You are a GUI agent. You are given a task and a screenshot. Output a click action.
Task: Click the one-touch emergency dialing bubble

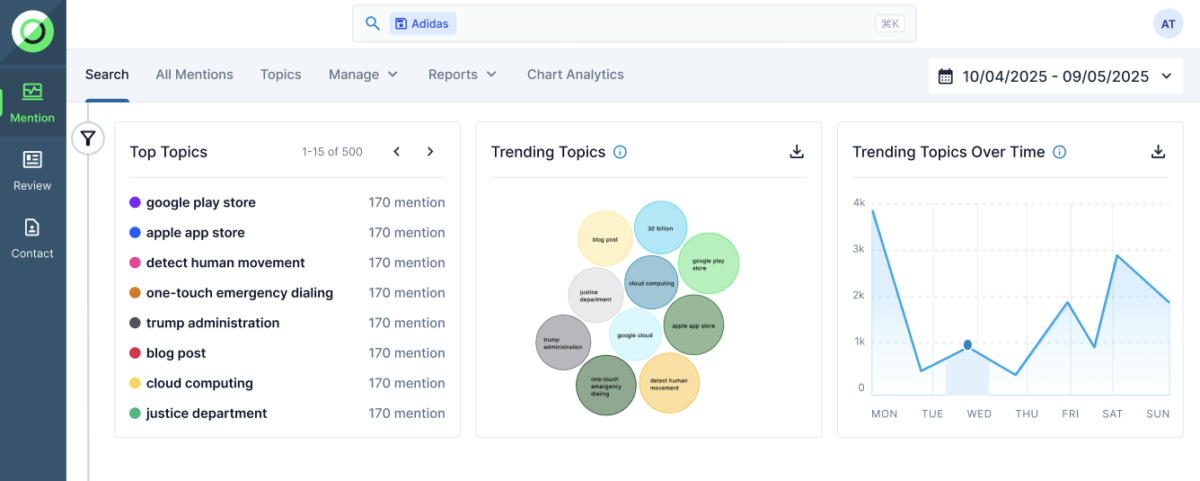coord(606,385)
